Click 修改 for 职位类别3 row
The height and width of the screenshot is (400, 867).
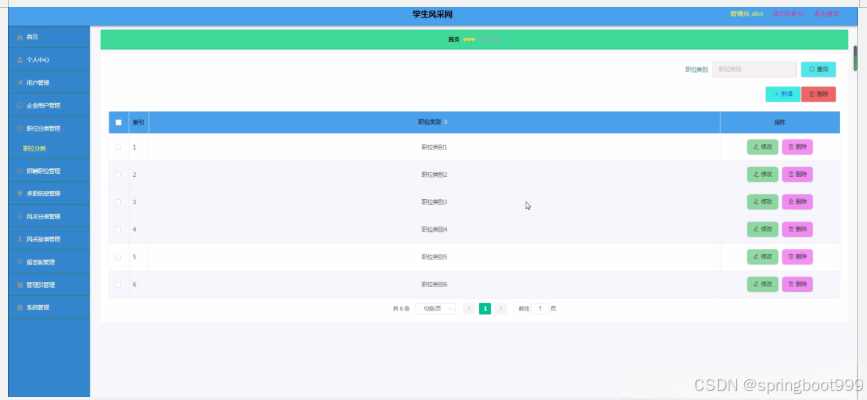762,202
